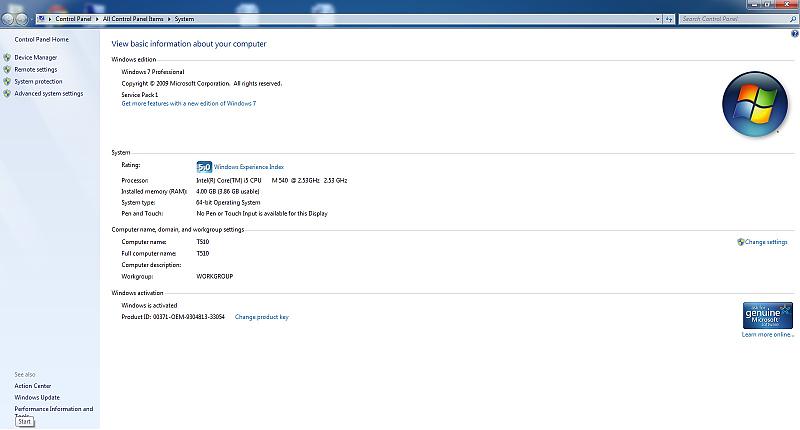Open the address bar history dropdown arrow
This screenshot has height=430, width=800.
pyautogui.click(x=656, y=19)
